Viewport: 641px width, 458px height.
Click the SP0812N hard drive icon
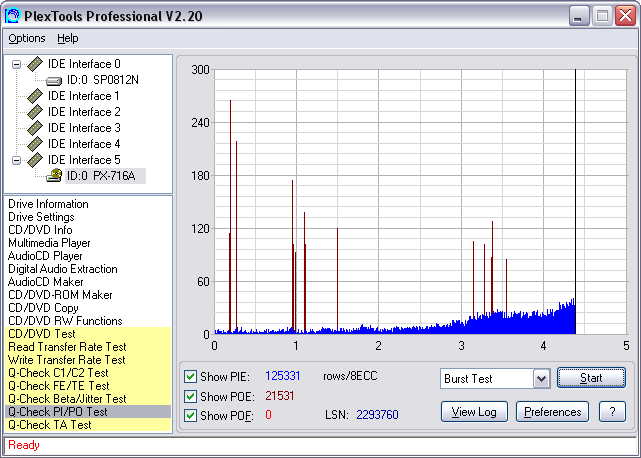[x=54, y=81]
